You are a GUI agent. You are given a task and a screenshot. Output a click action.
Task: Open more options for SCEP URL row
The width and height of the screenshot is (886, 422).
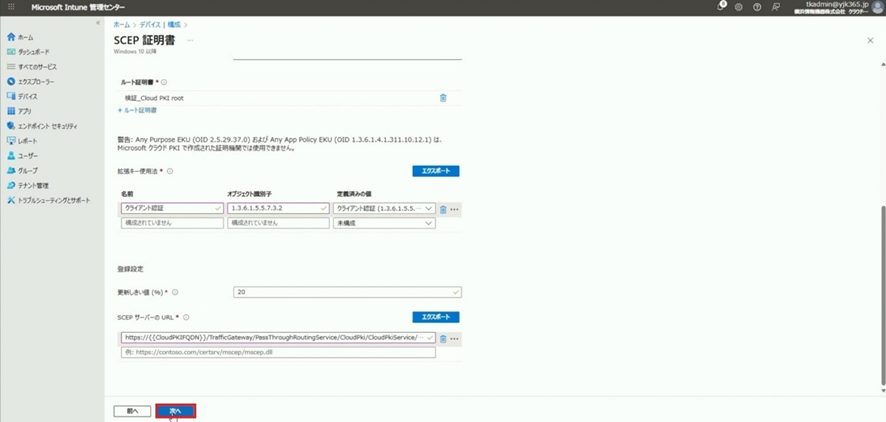point(455,339)
